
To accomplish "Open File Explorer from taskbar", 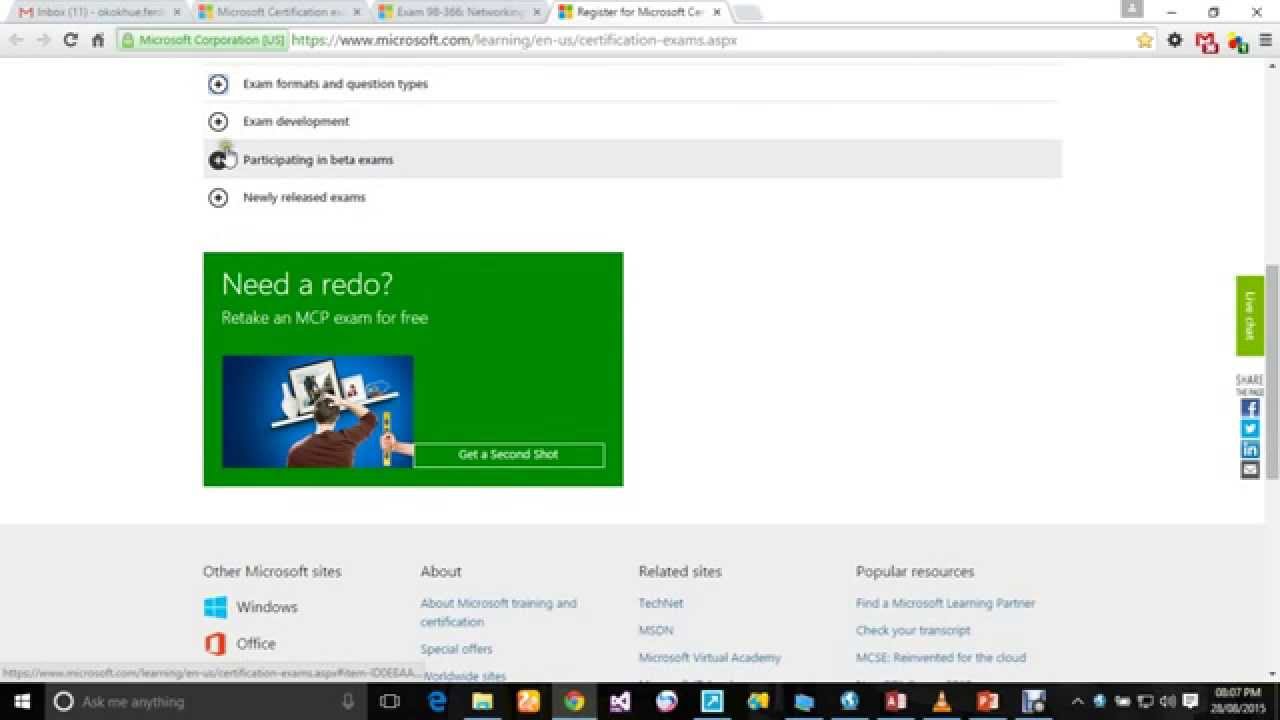I will click(x=483, y=701).
